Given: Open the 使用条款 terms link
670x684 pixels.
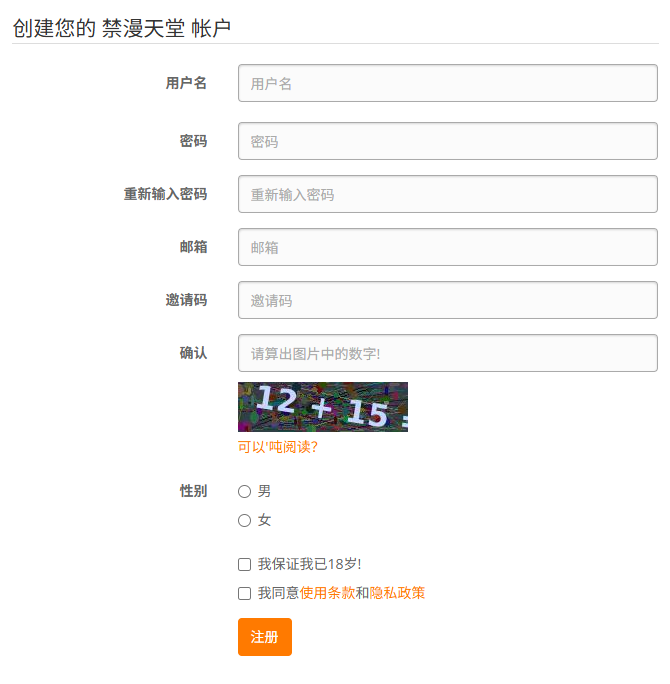Looking at the screenshot, I should point(327,593).
